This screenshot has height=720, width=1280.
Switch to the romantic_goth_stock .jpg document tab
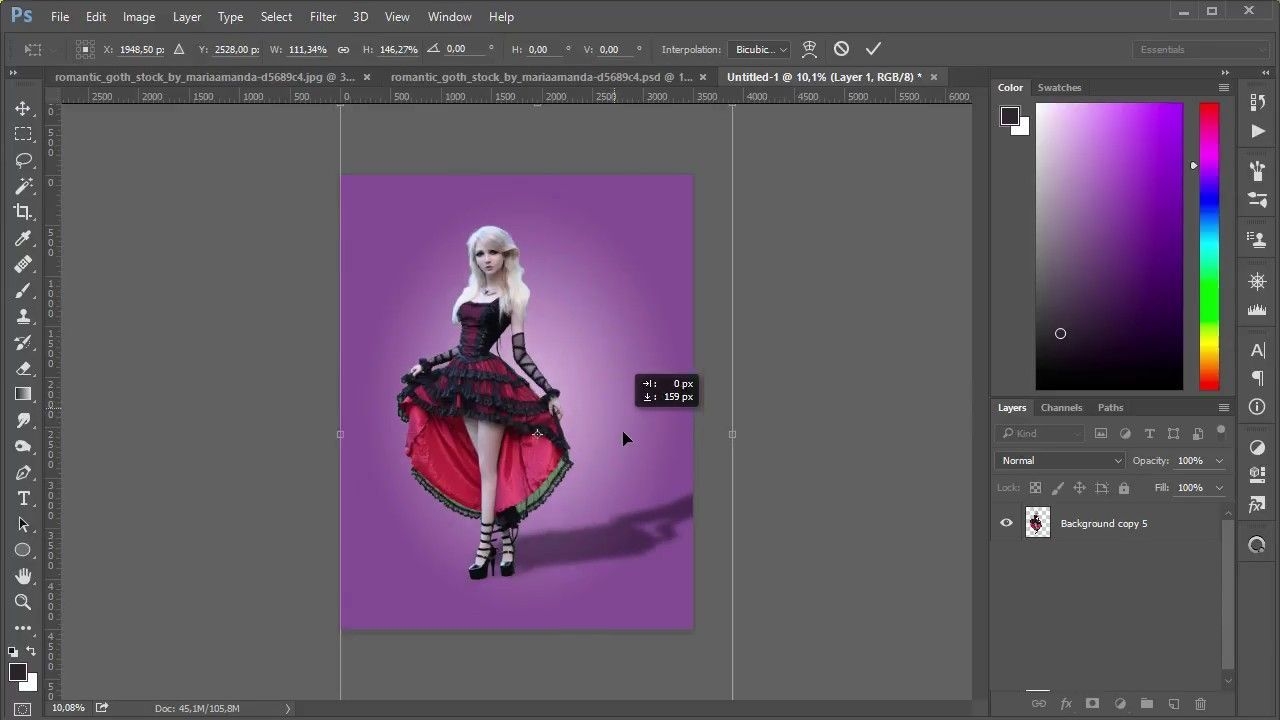click(x=205, y=77)
